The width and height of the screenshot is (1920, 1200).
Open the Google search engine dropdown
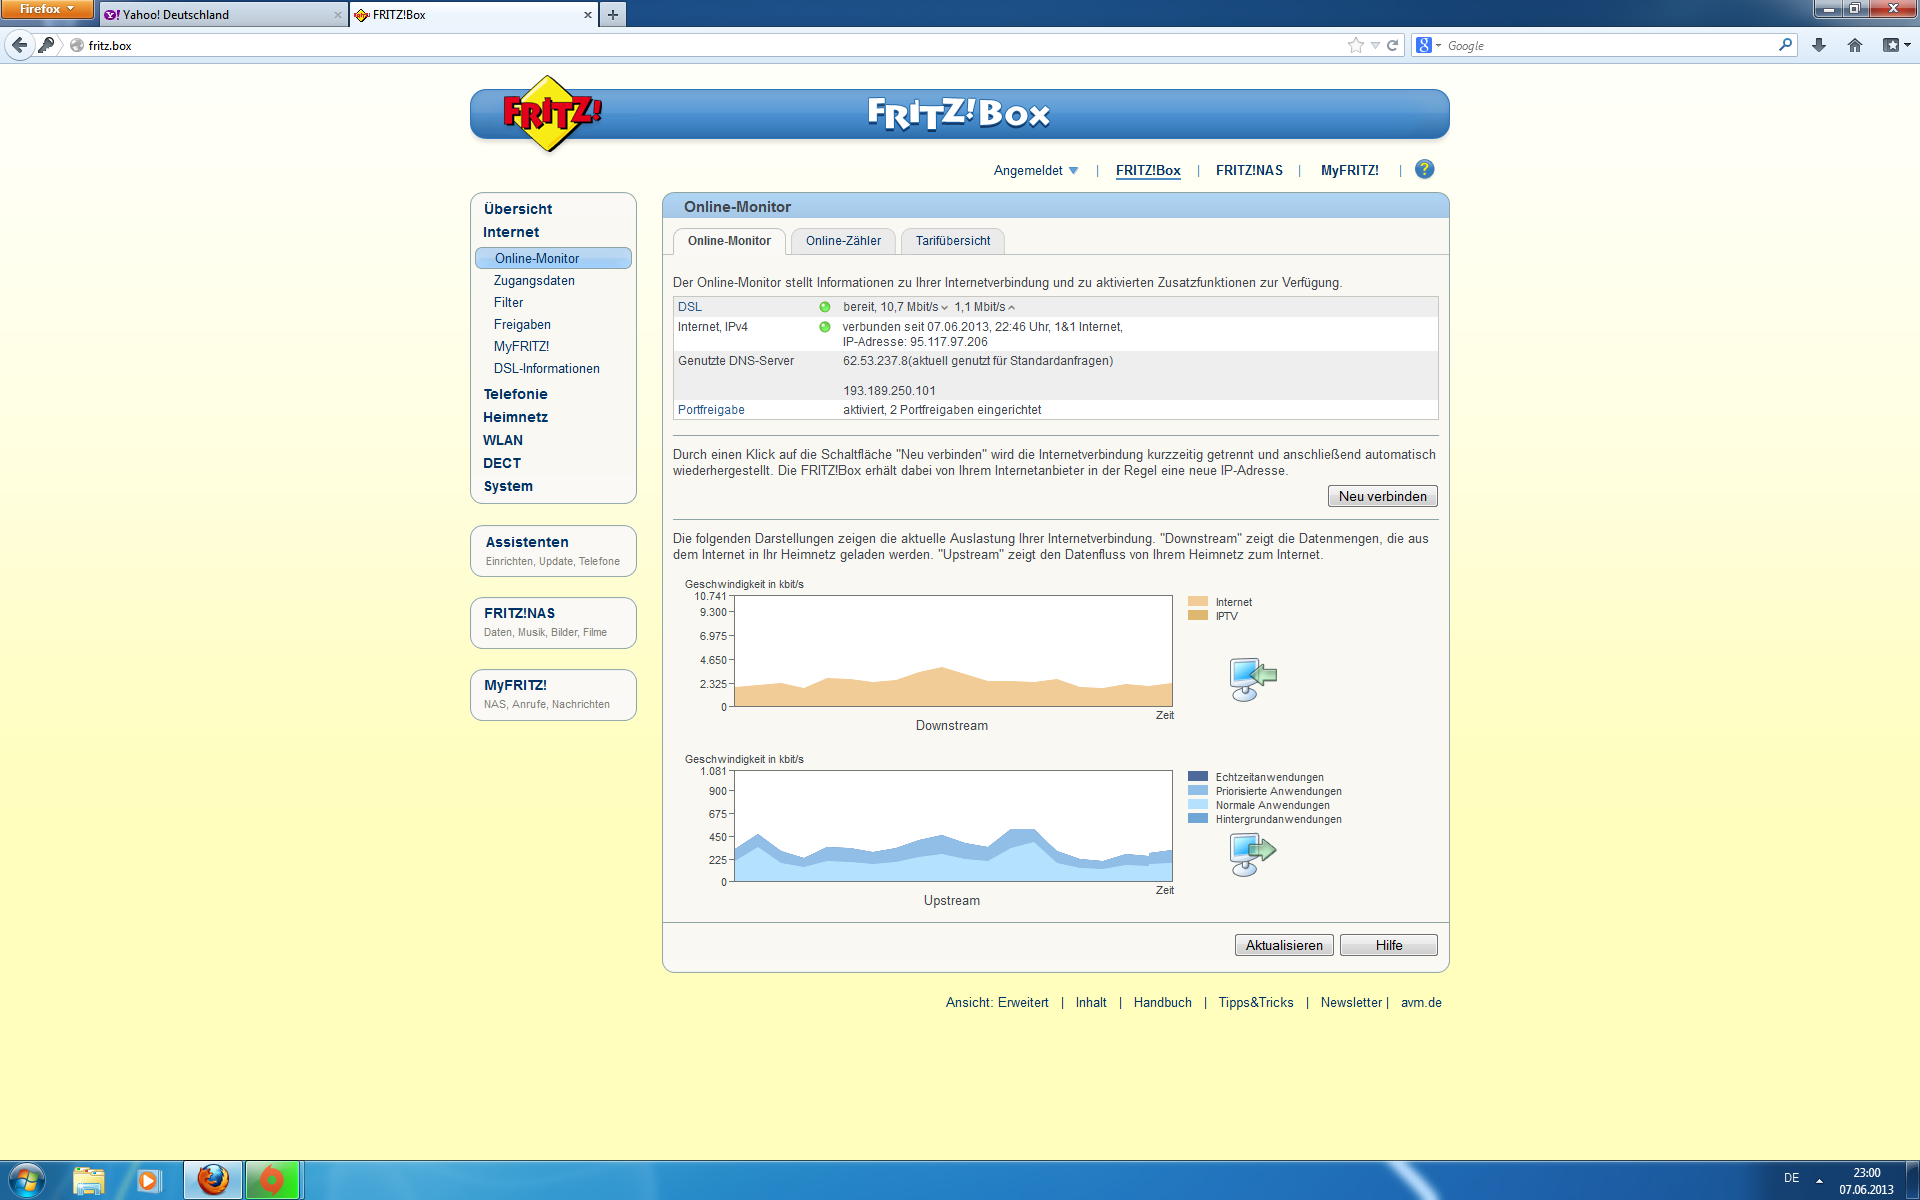1428,45
